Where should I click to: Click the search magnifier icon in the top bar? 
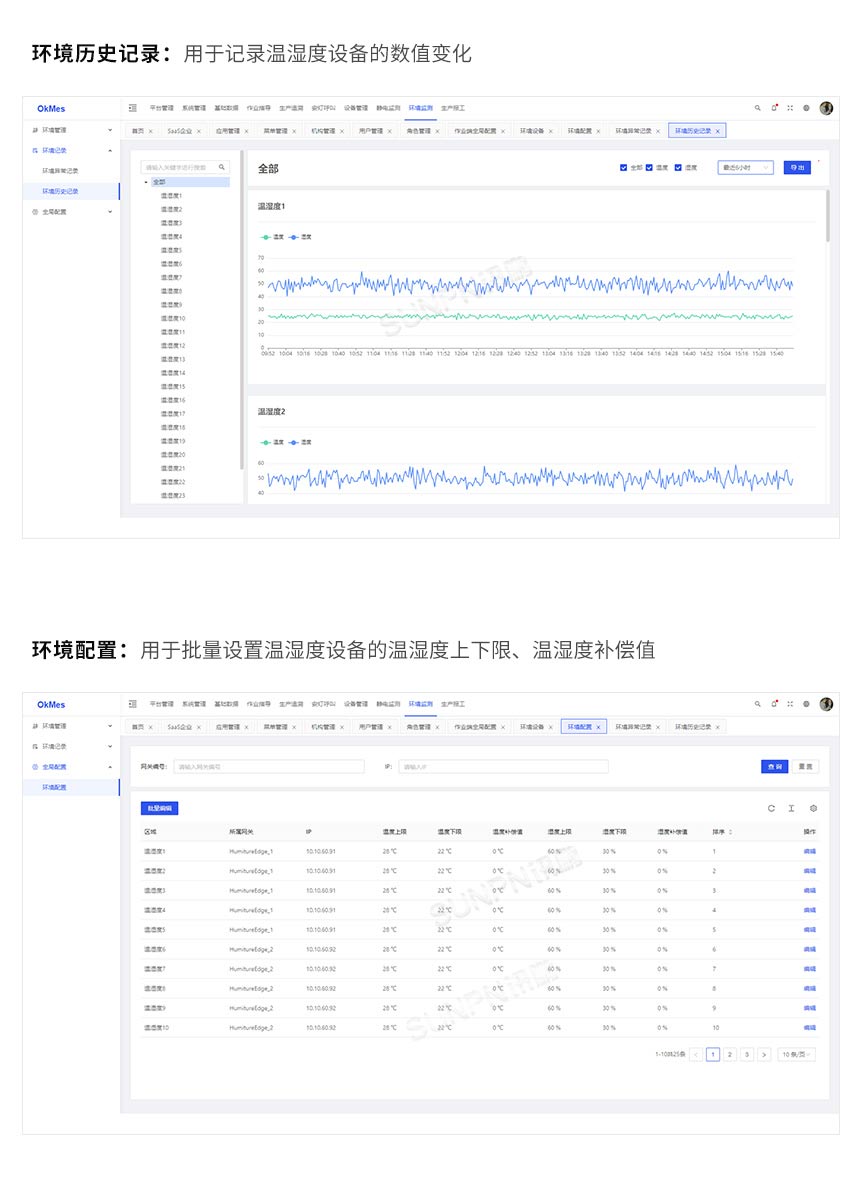(758, 108)
